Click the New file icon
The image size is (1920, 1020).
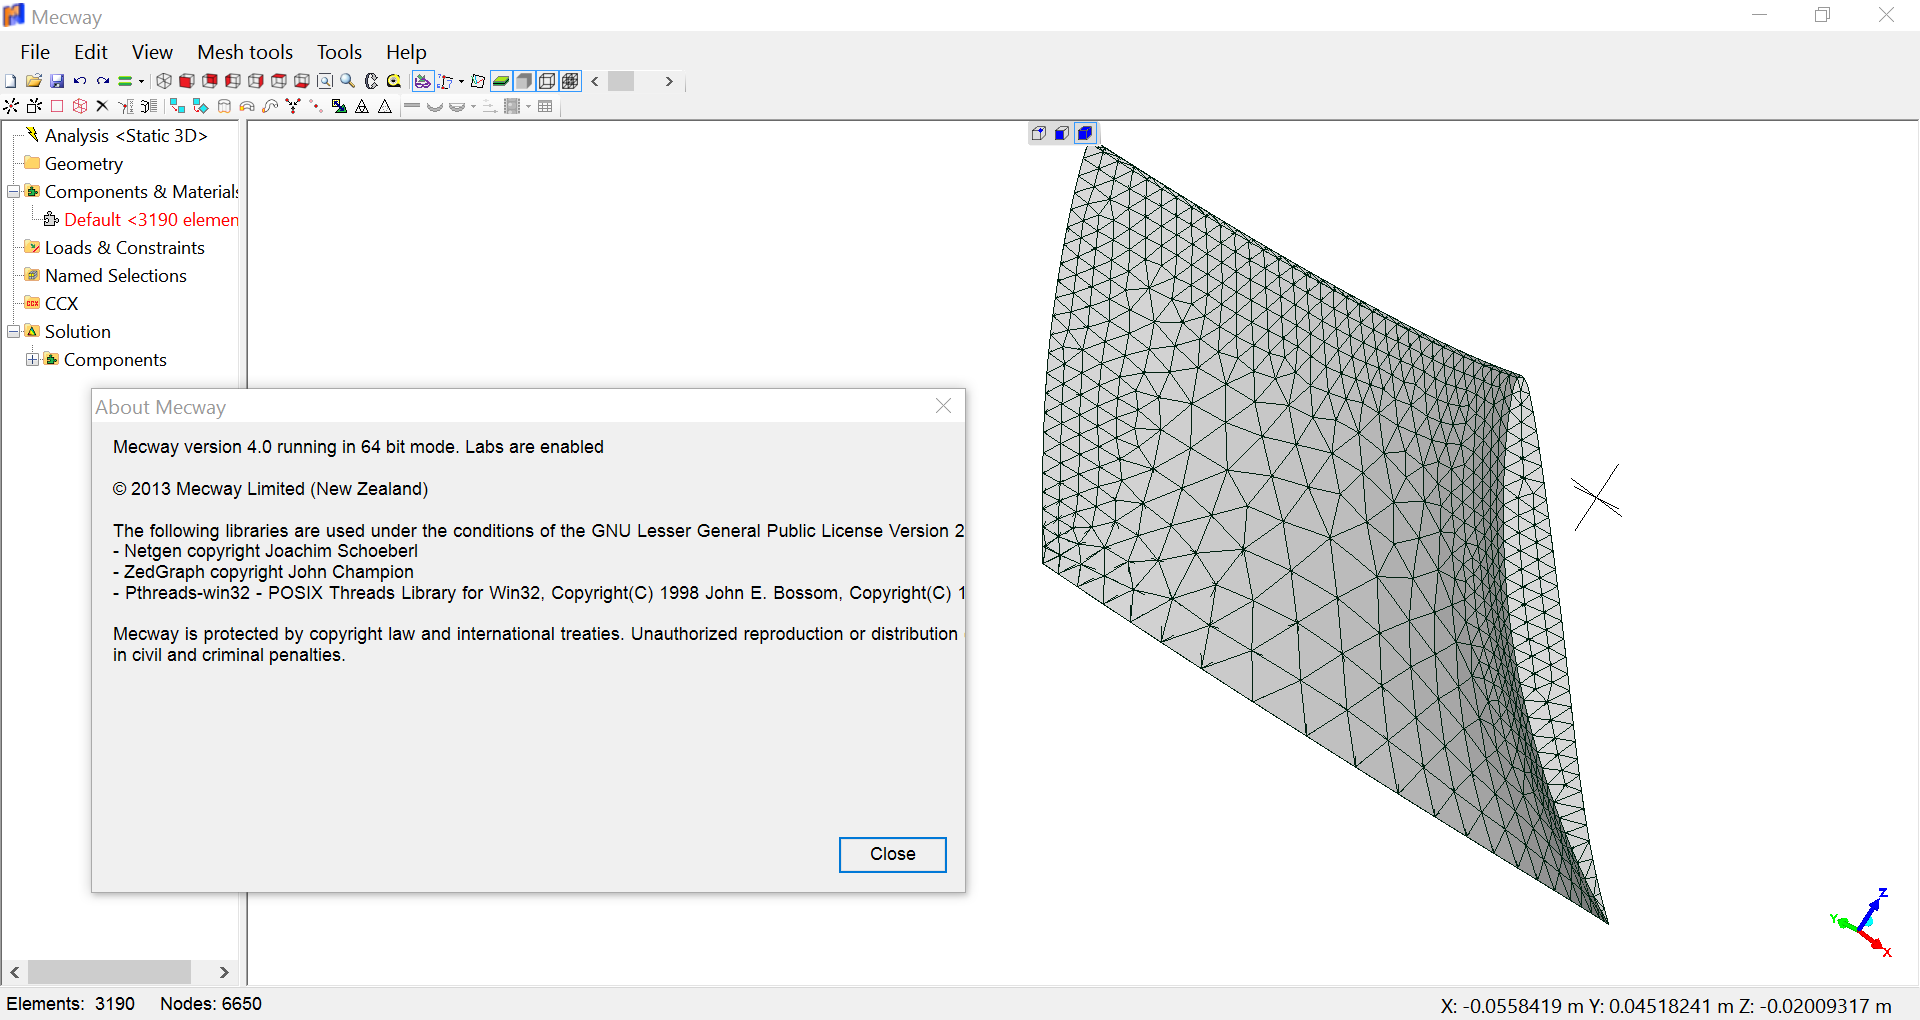10,81
